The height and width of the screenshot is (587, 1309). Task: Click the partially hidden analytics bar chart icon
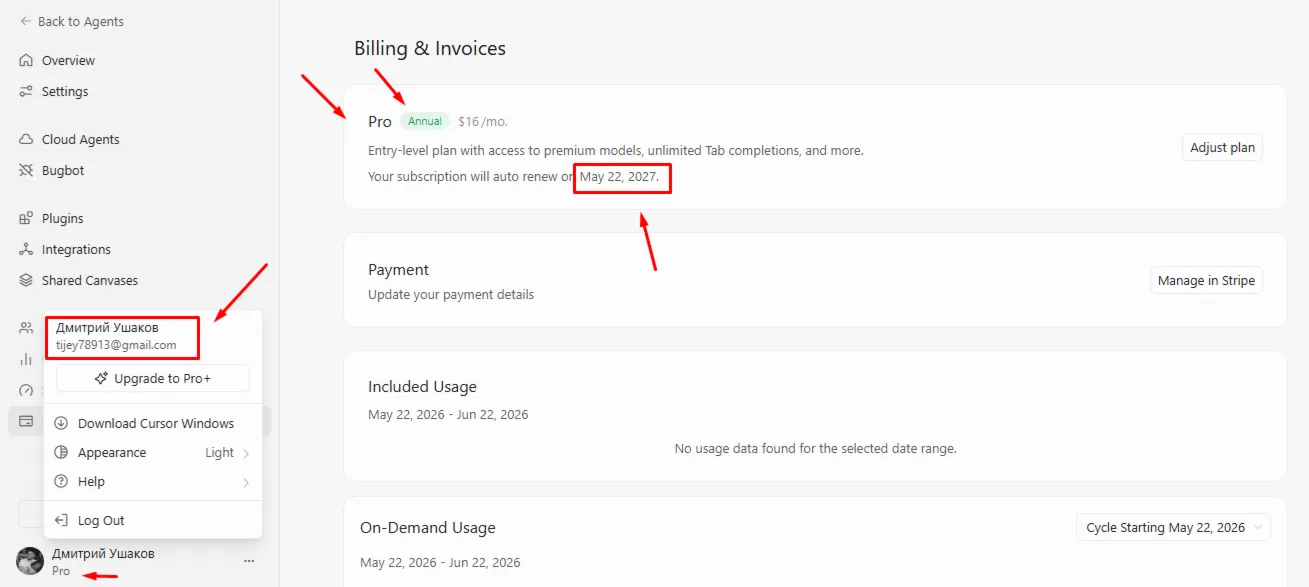pyautogui.click(x=26, y=359)
